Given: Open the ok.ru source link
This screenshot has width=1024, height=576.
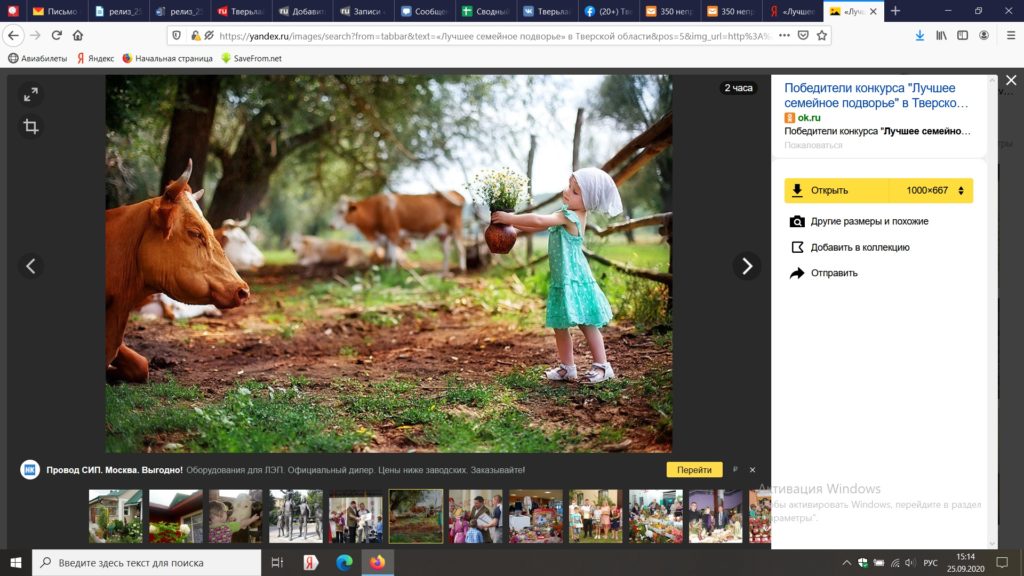Looking at the screenshot, I should tap(808, 118).
